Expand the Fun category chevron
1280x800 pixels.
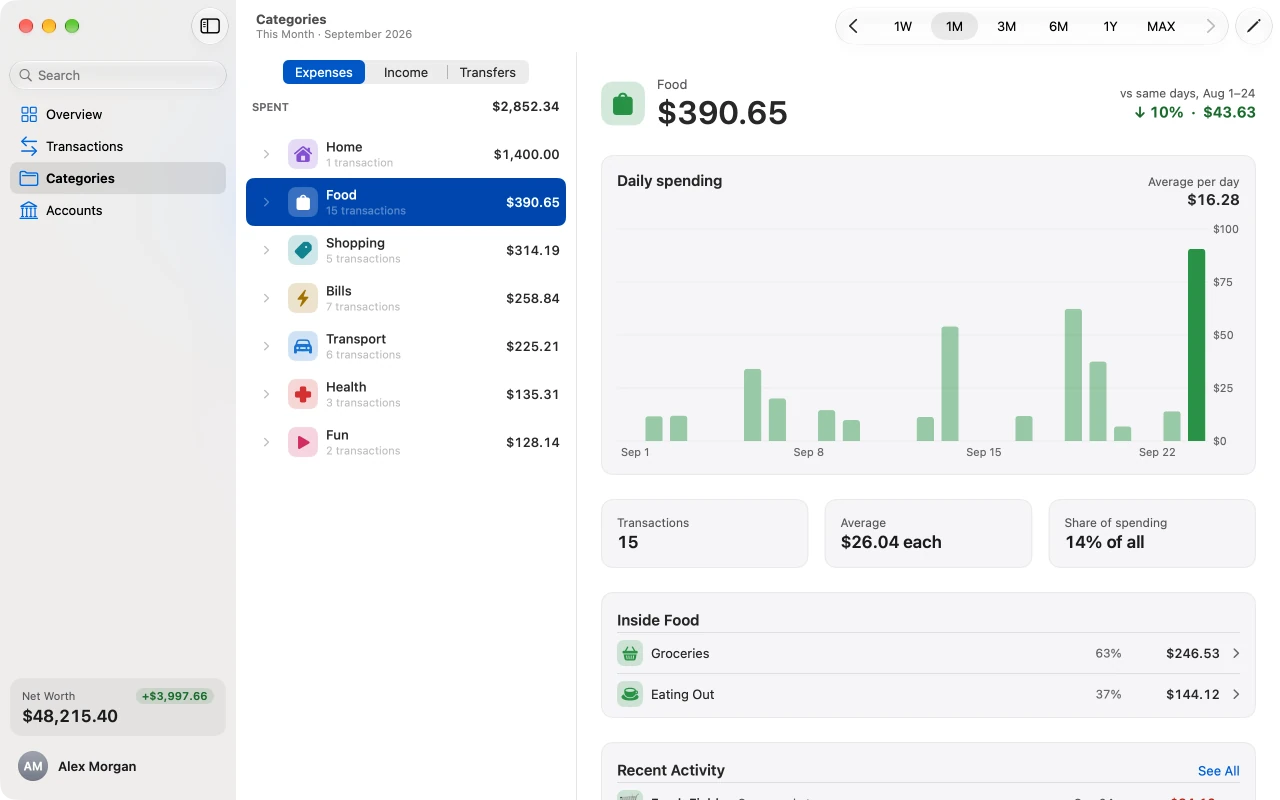point(266,442)
